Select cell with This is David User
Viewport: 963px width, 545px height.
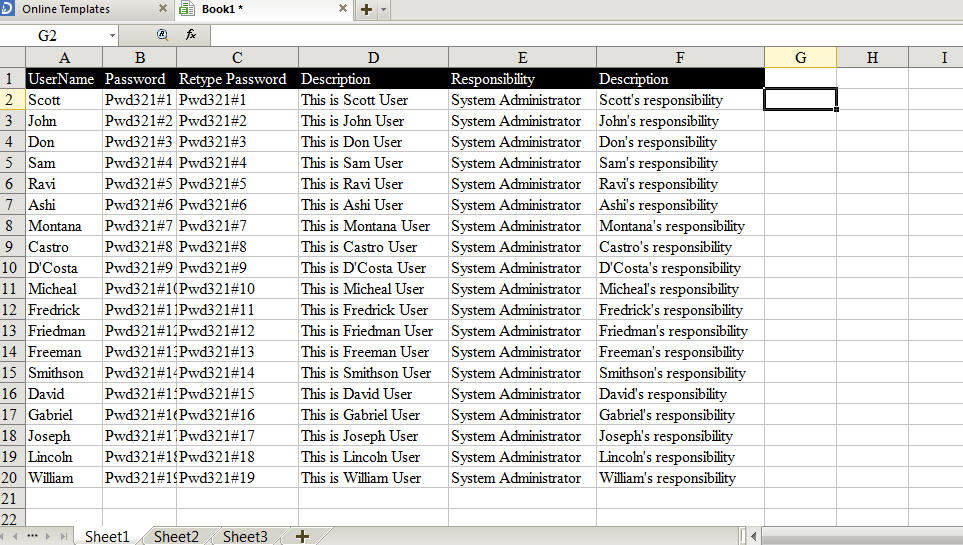click(373, 394)
